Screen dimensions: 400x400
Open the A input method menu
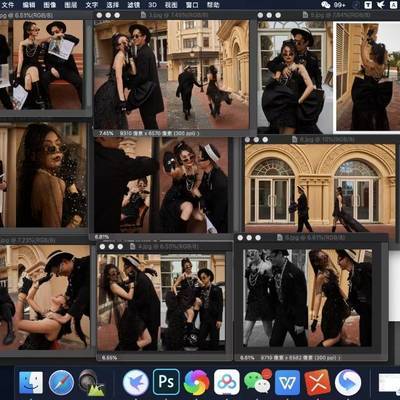point(393,5)
